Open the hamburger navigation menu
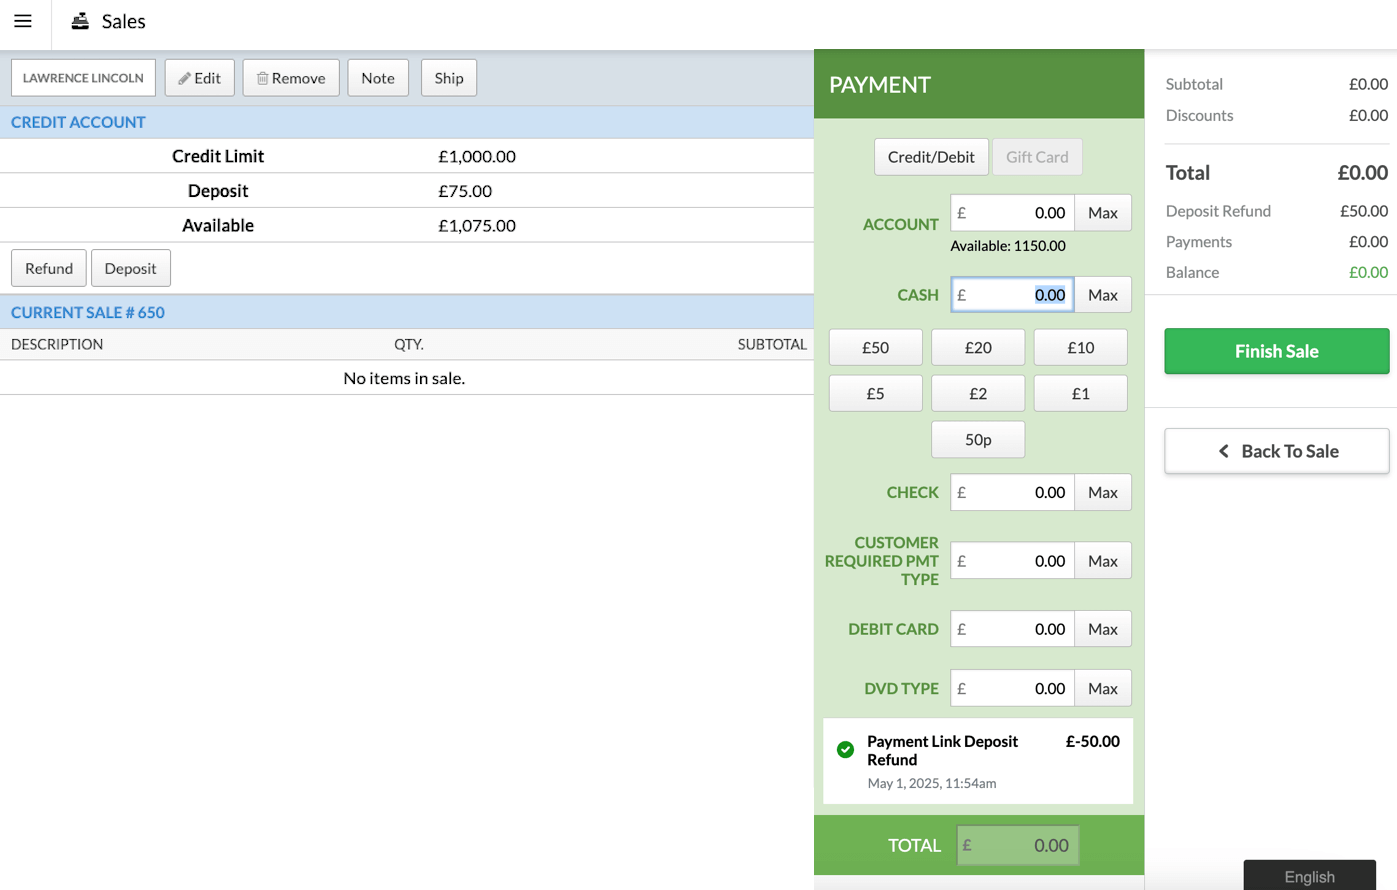This screenshot has width=1397, height=890. click(23, 21)
